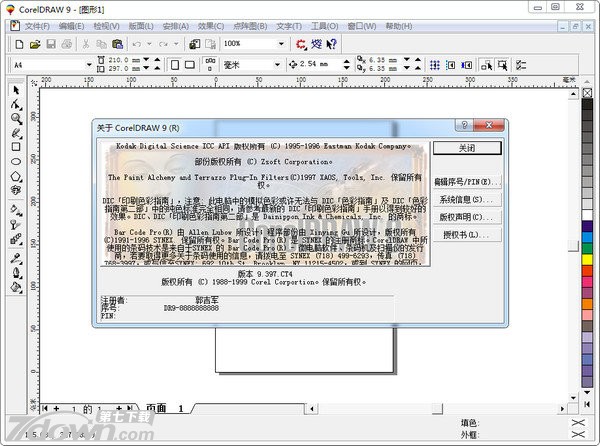Pick the red swatch in color palette
Screen dimensions: 600x446
click(x=588, y=261)
